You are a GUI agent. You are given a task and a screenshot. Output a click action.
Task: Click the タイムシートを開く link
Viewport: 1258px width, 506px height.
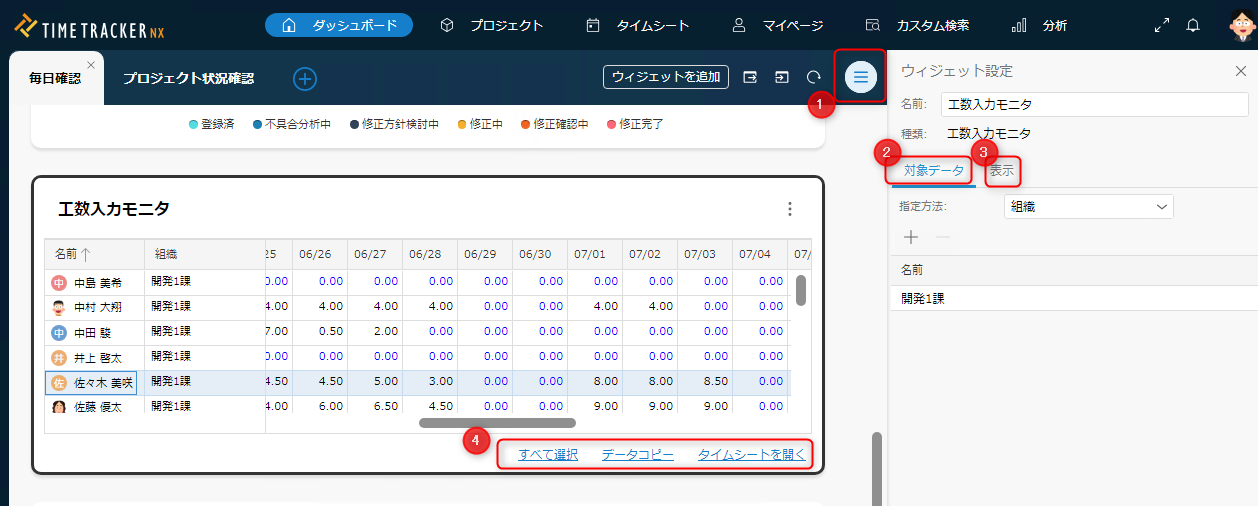coord(751,455)
